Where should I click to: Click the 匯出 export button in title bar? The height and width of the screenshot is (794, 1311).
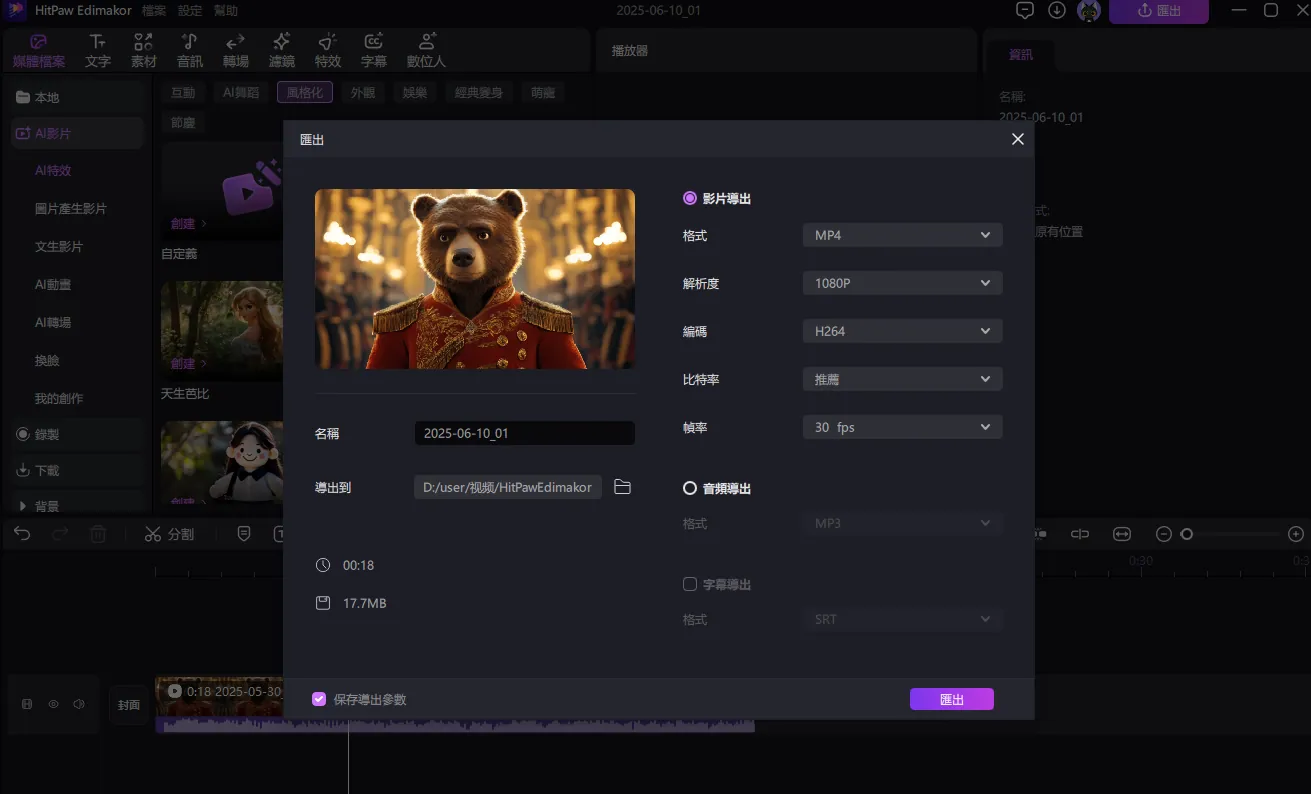1158,11
